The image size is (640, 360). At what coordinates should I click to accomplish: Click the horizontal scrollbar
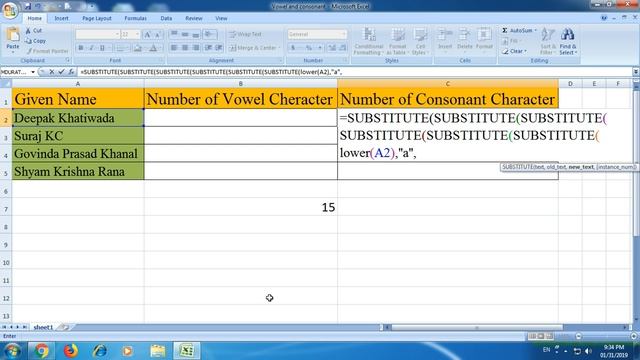477,327
